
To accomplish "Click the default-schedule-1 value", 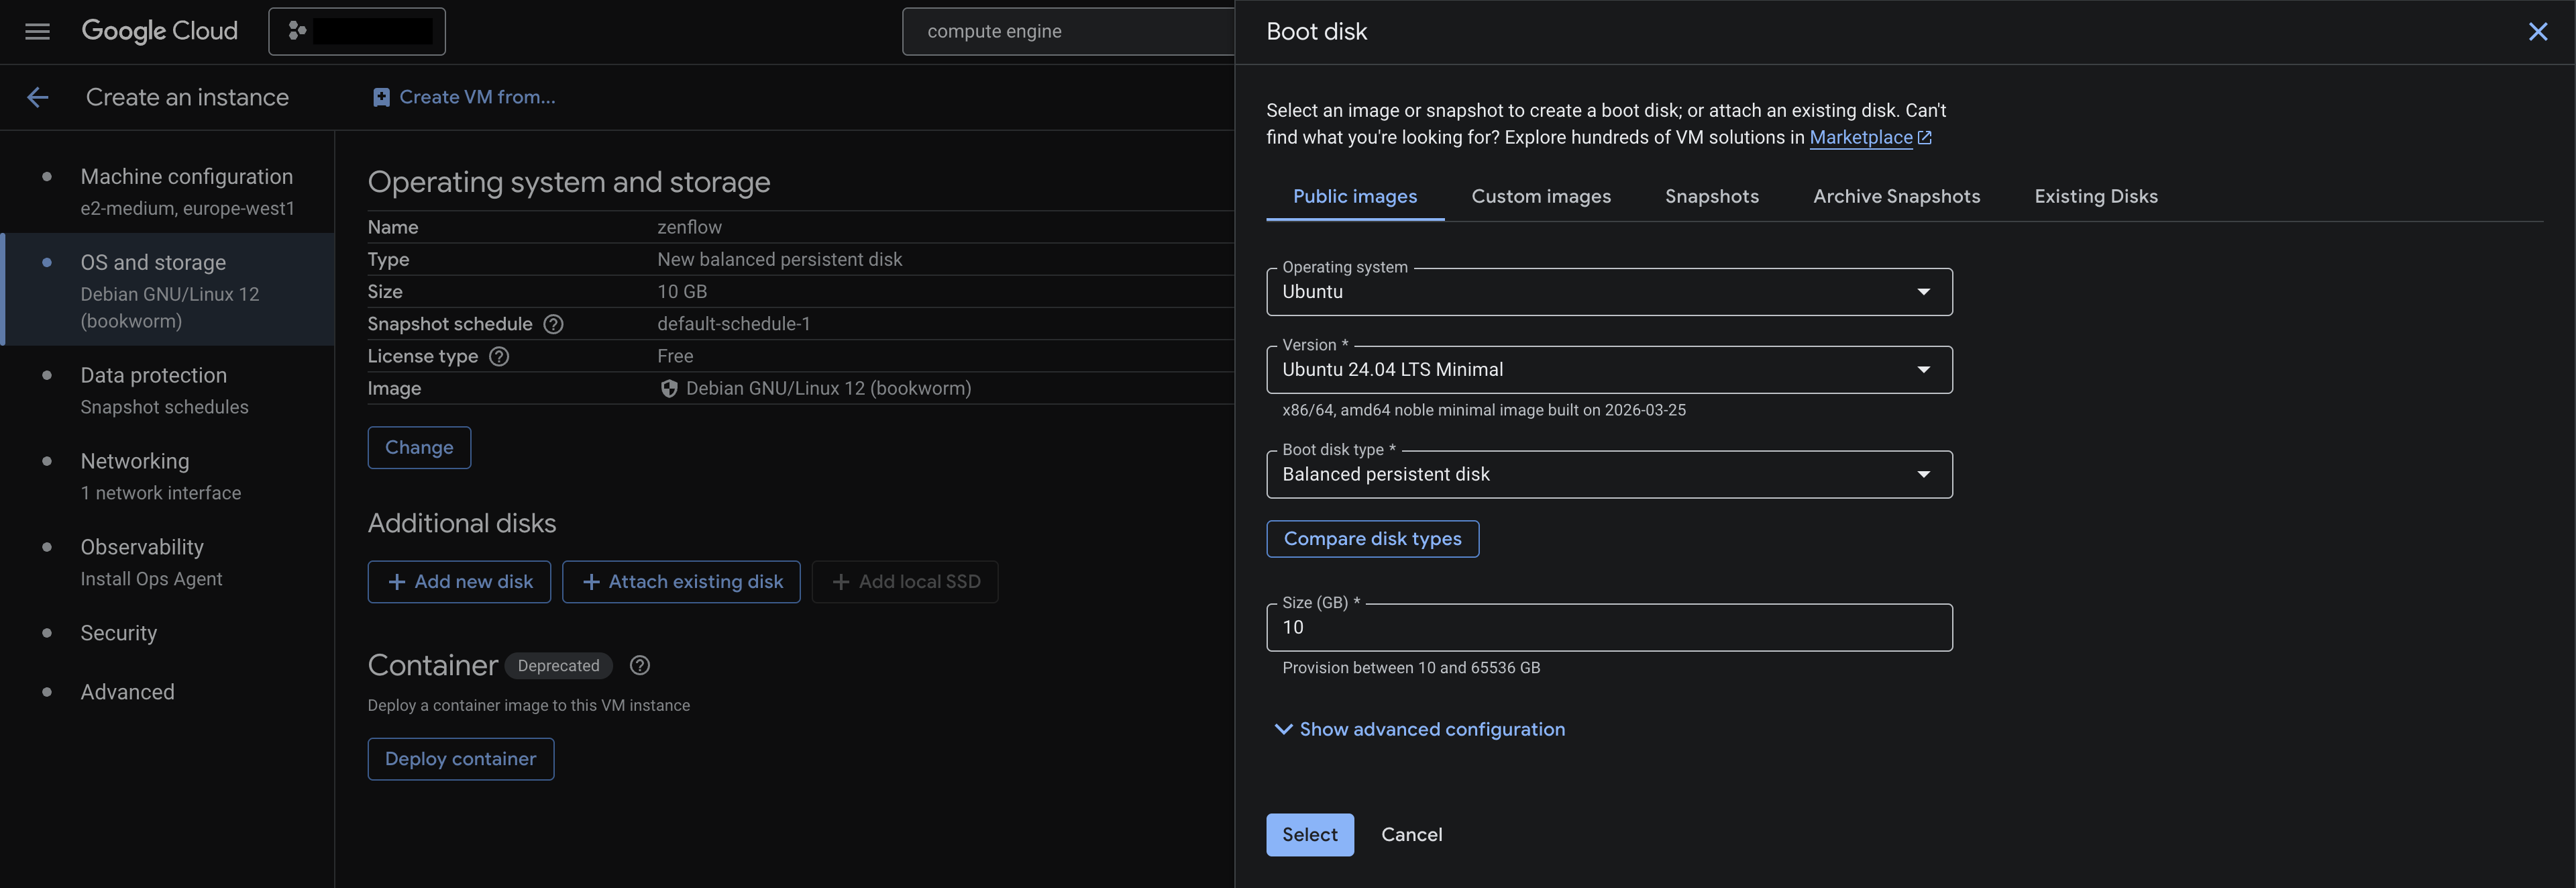I will coord(733,324).
